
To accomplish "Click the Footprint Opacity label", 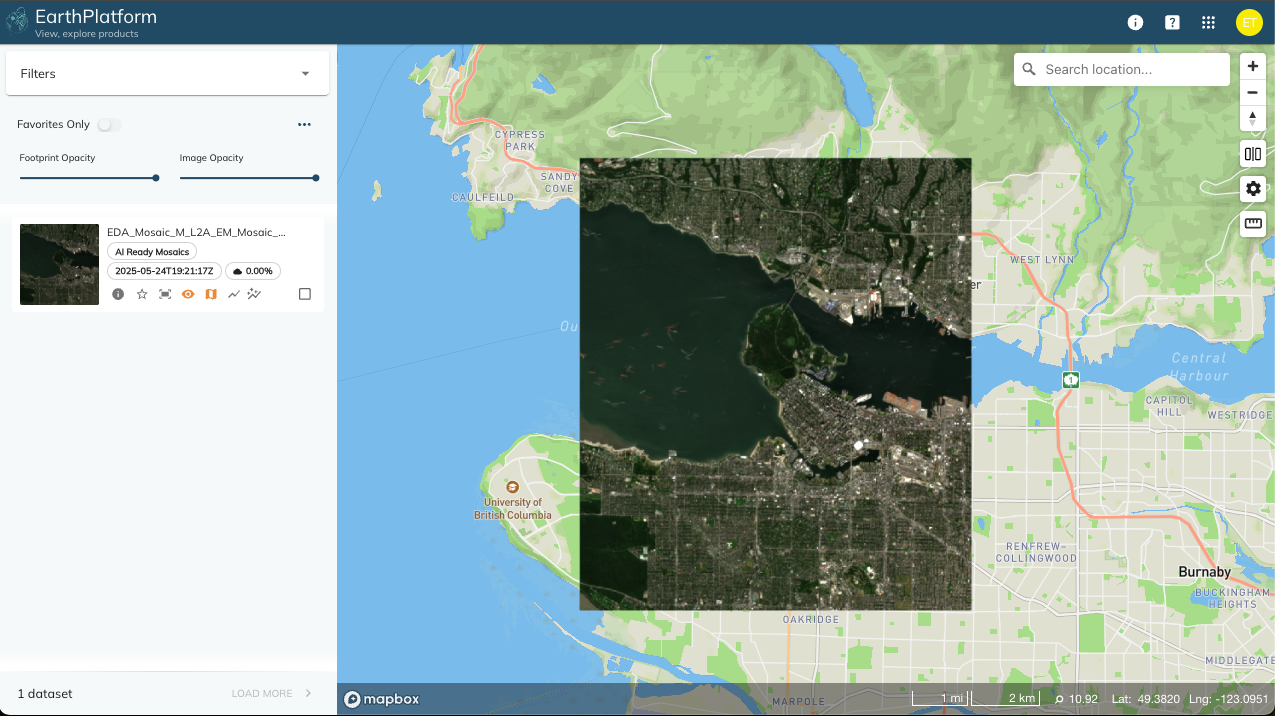I will click(x=57, y=158).
